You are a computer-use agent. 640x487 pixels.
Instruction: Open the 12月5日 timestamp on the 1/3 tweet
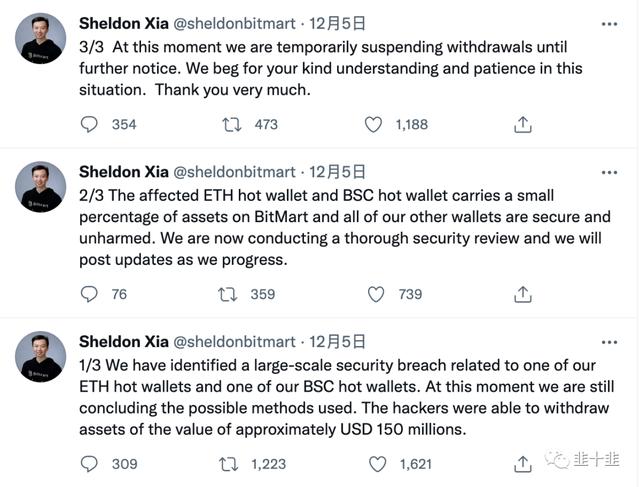click(337, 342)
